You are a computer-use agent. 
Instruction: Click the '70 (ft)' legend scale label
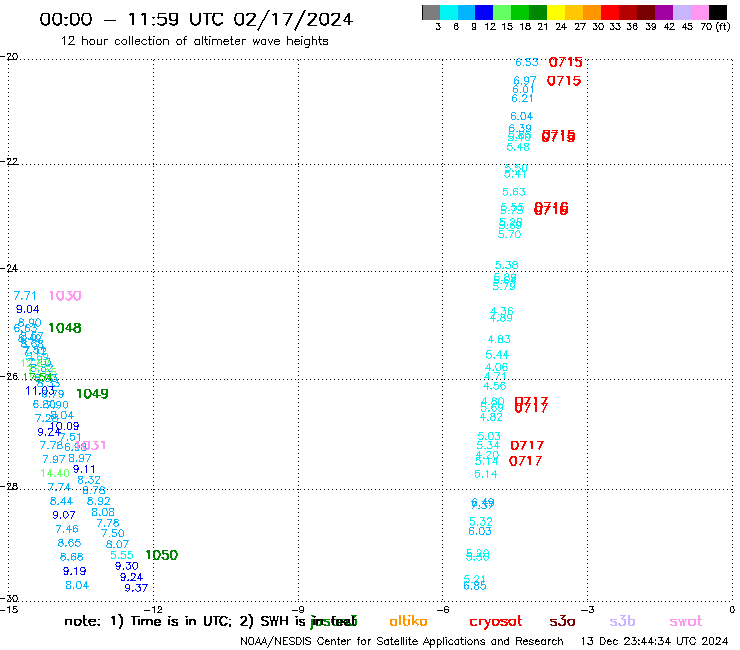tap(715, 27)
